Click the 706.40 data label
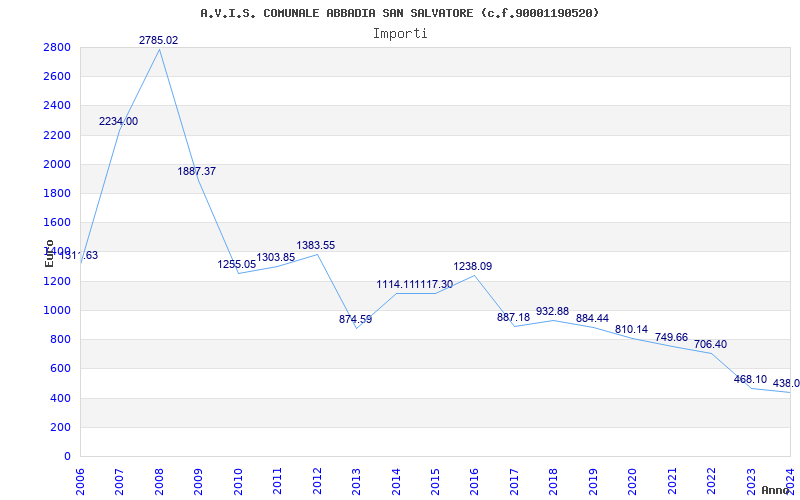Image resolution: width=800 pixels, height=500 pixels. [710, 344]
